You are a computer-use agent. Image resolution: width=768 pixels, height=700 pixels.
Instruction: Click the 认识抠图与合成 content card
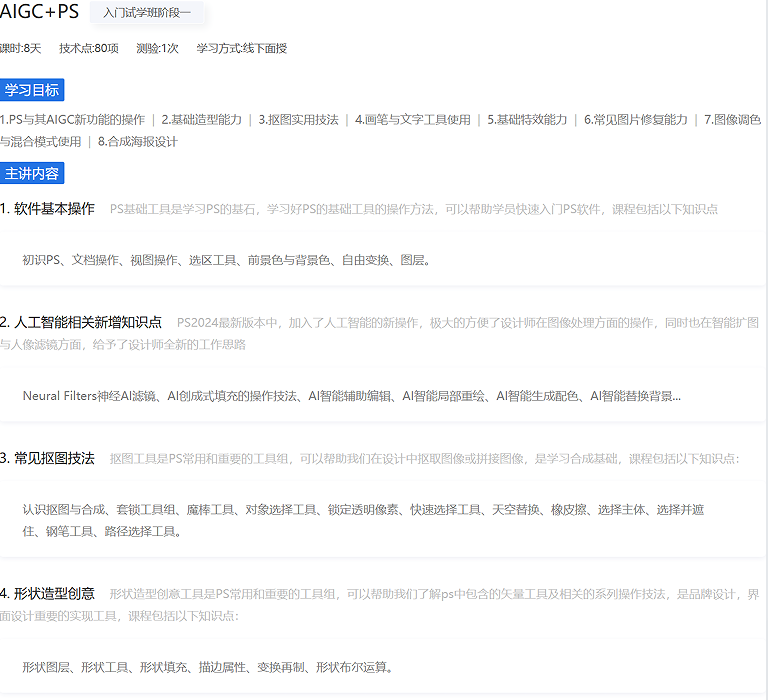382,521
